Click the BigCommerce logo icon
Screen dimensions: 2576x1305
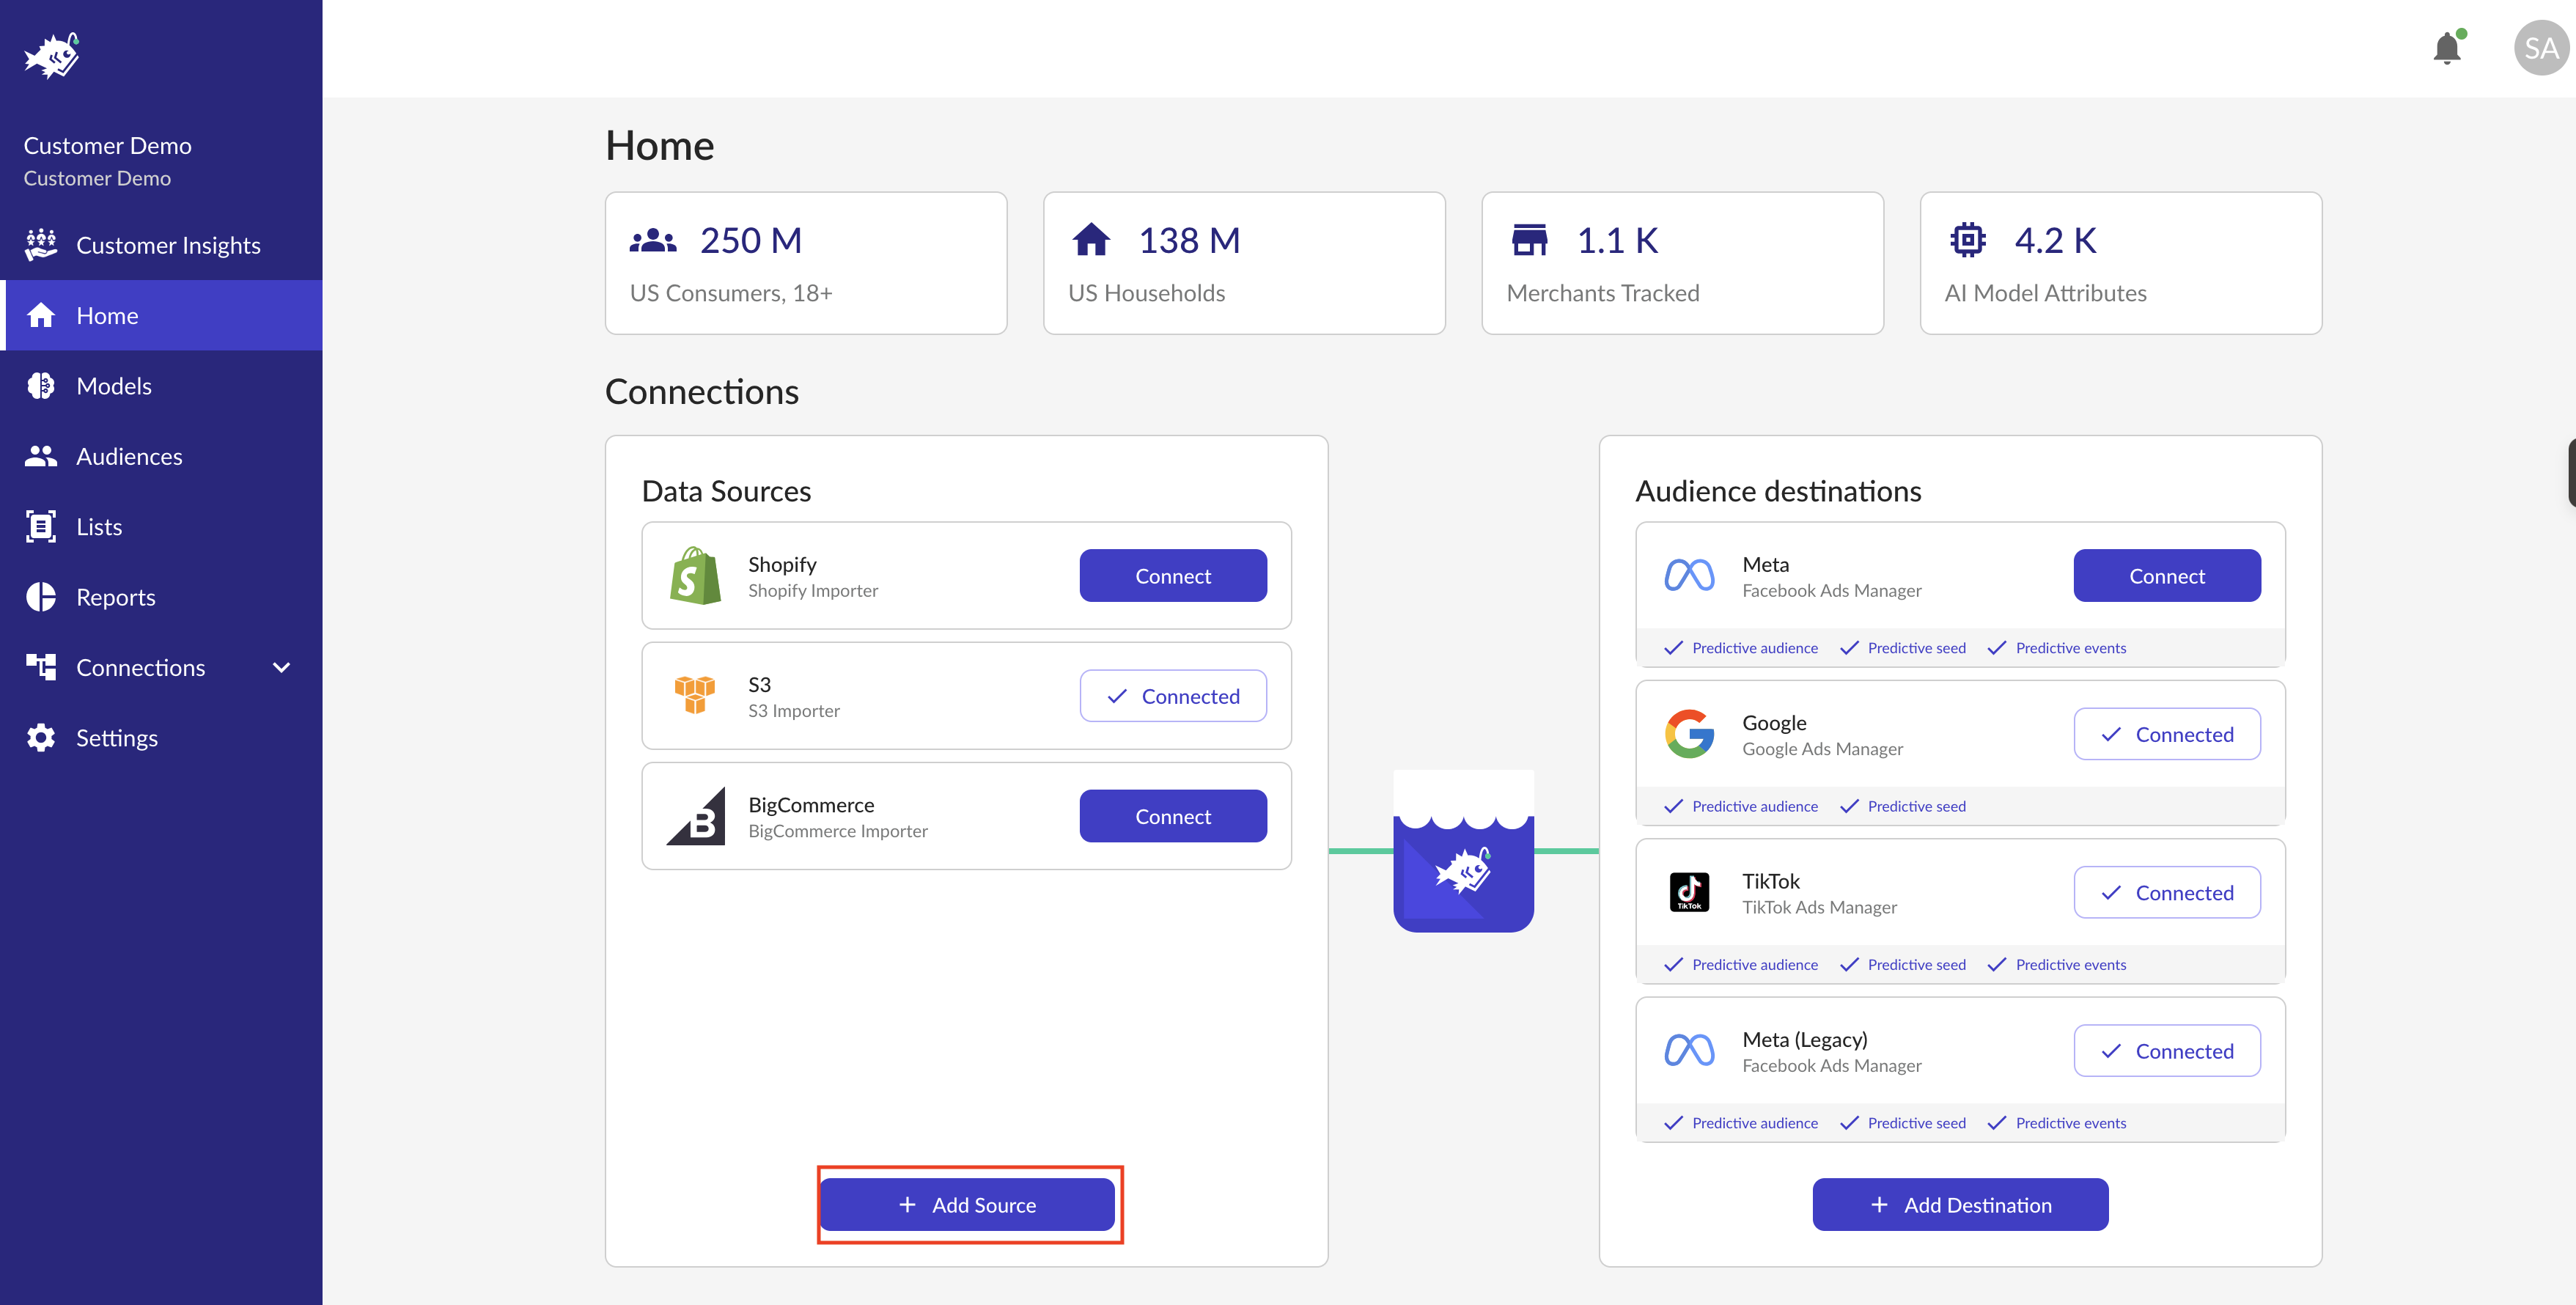[x=696, y=816]
